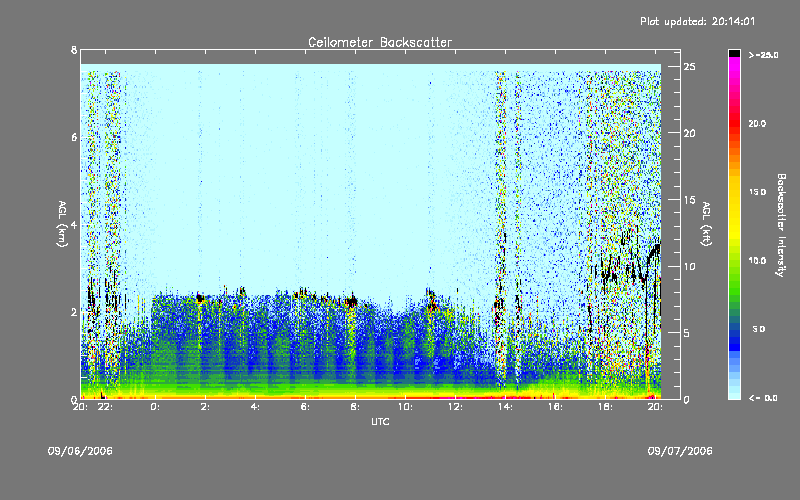Click the '> -25.0' colorbar maximum label
800x500 pixels.
coord(763,55)
